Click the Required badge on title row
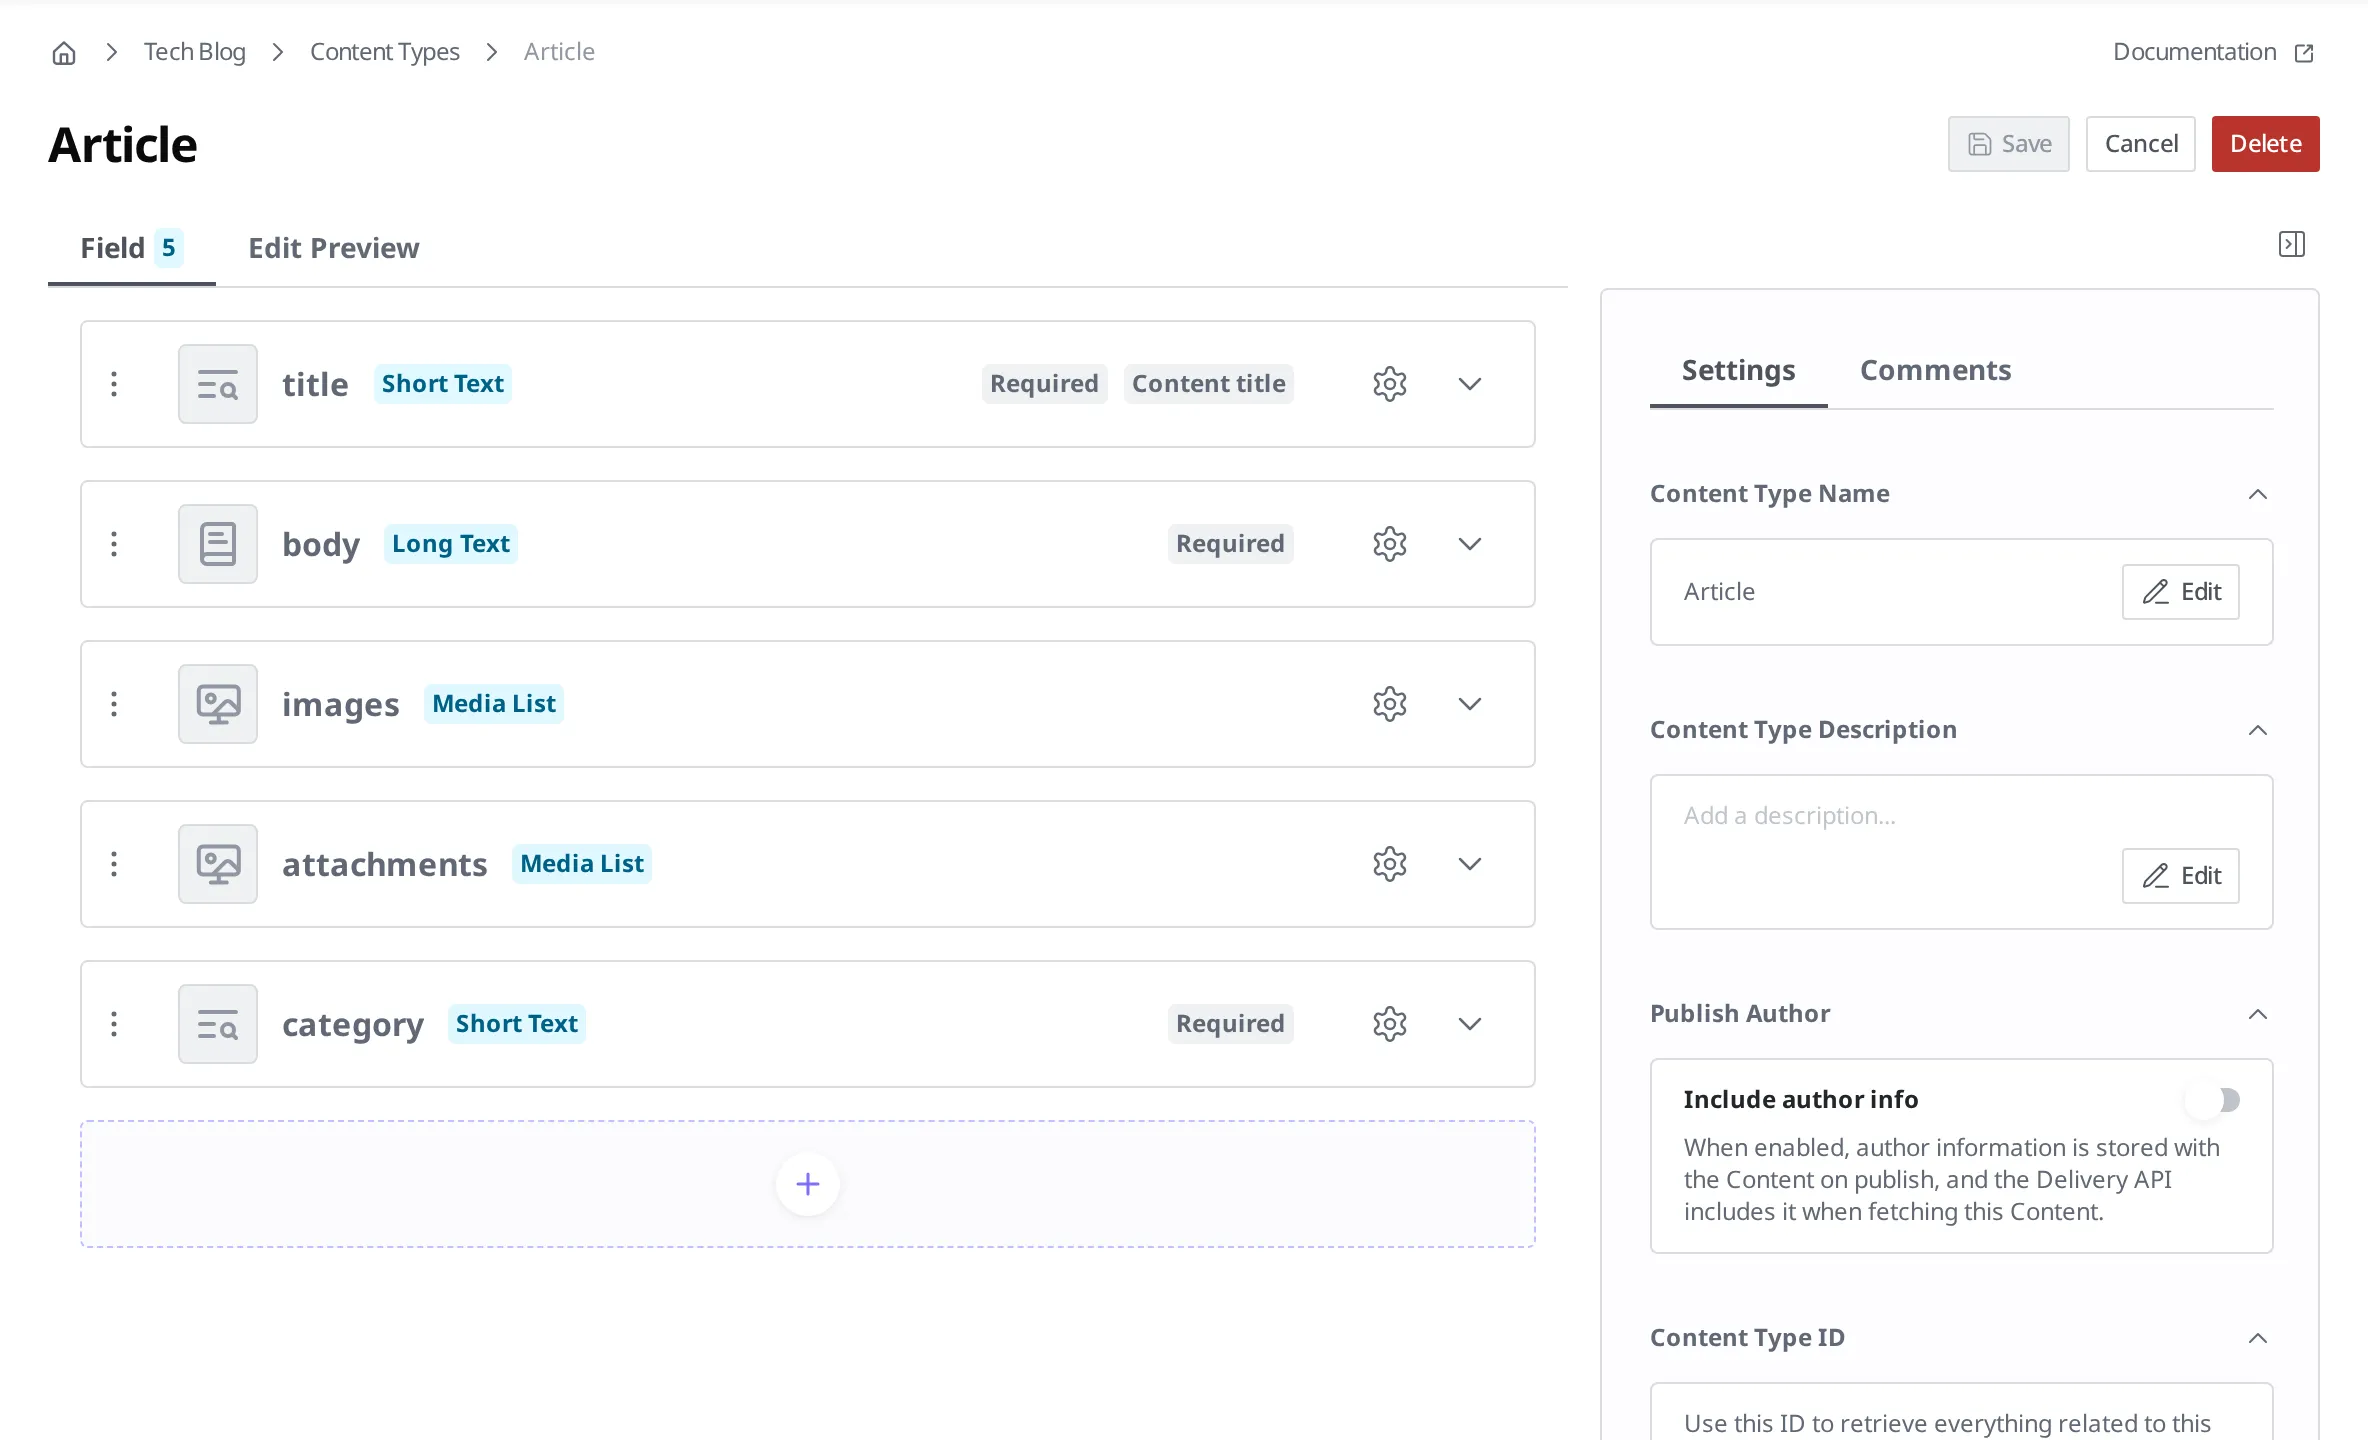Viewport: 2368px width, 1440px height. pyautogui.click(x=1044, y=384)
